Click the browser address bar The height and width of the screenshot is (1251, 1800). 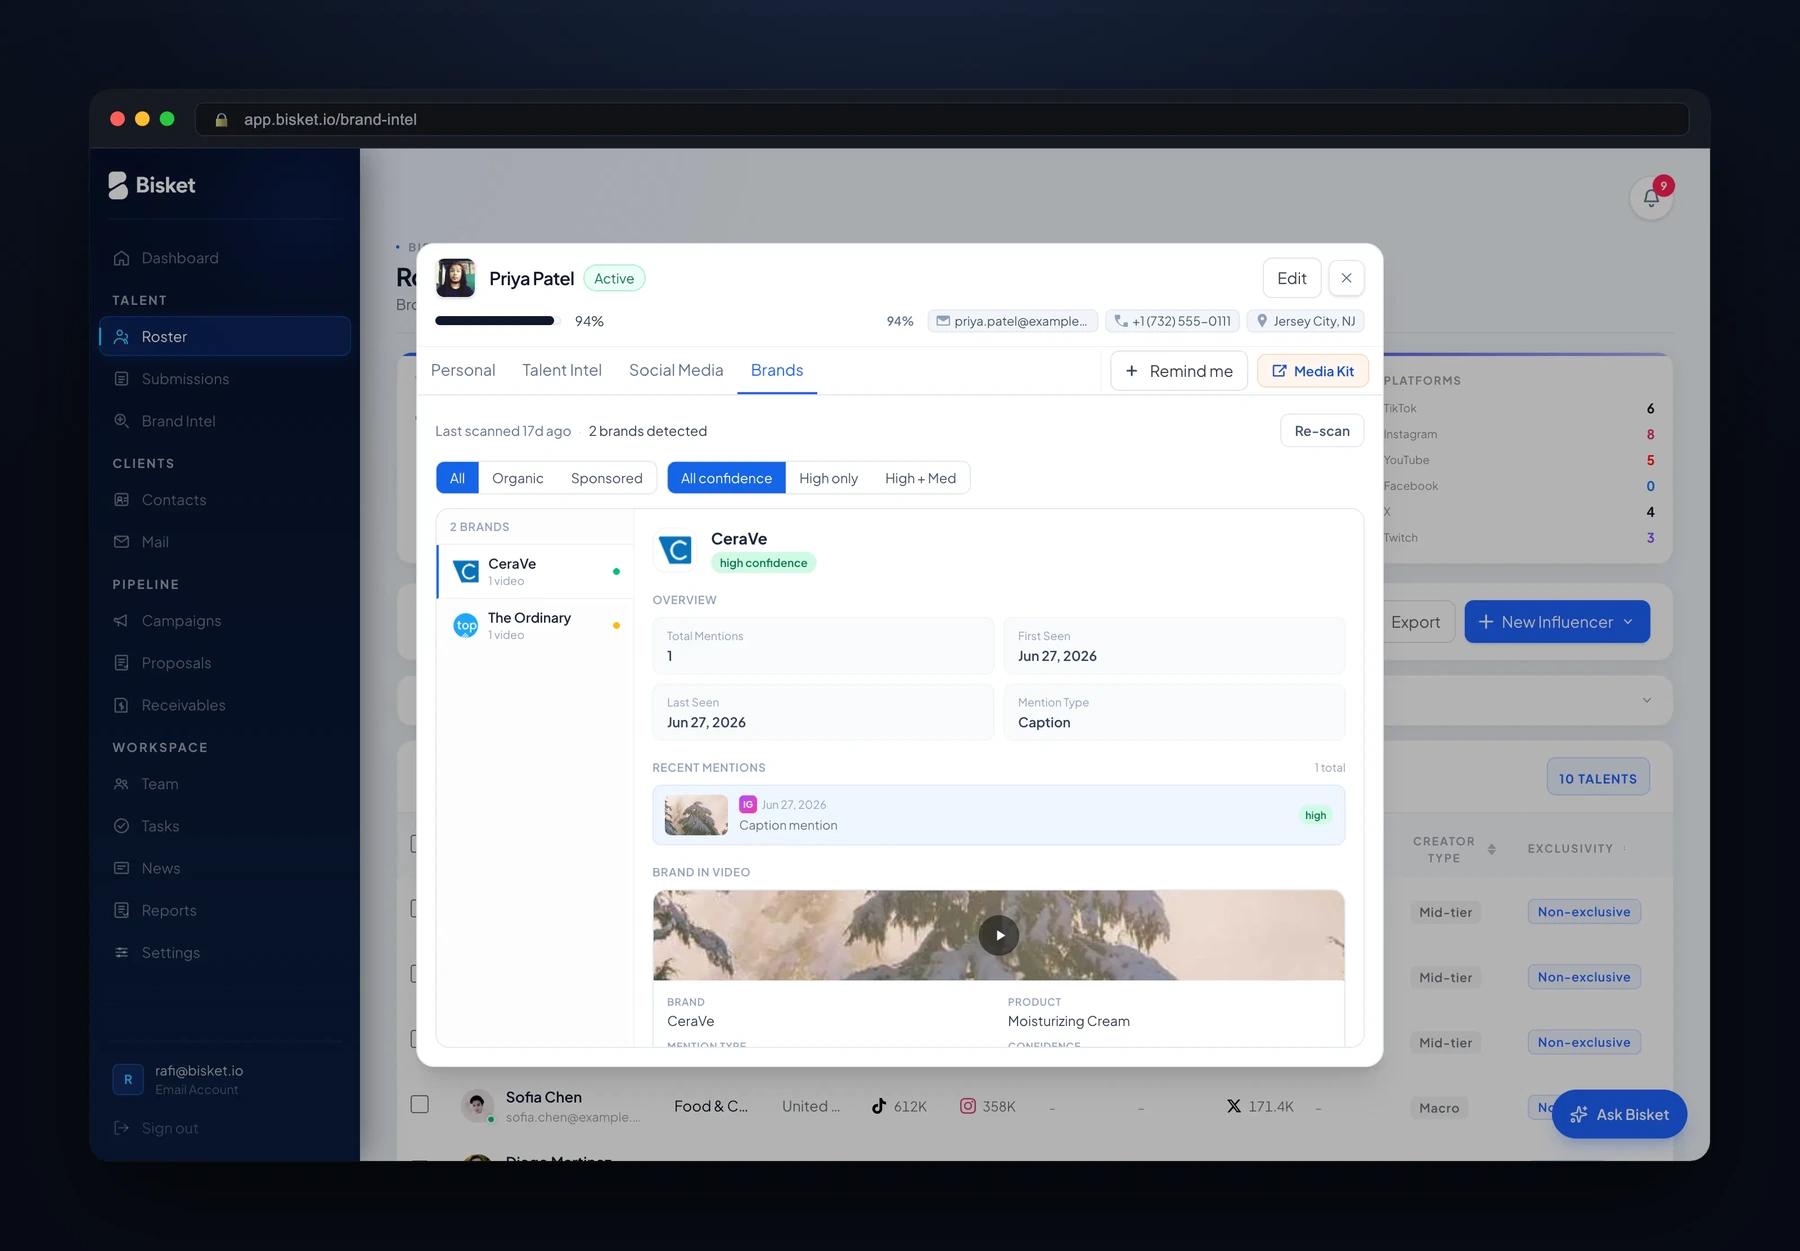941,119
